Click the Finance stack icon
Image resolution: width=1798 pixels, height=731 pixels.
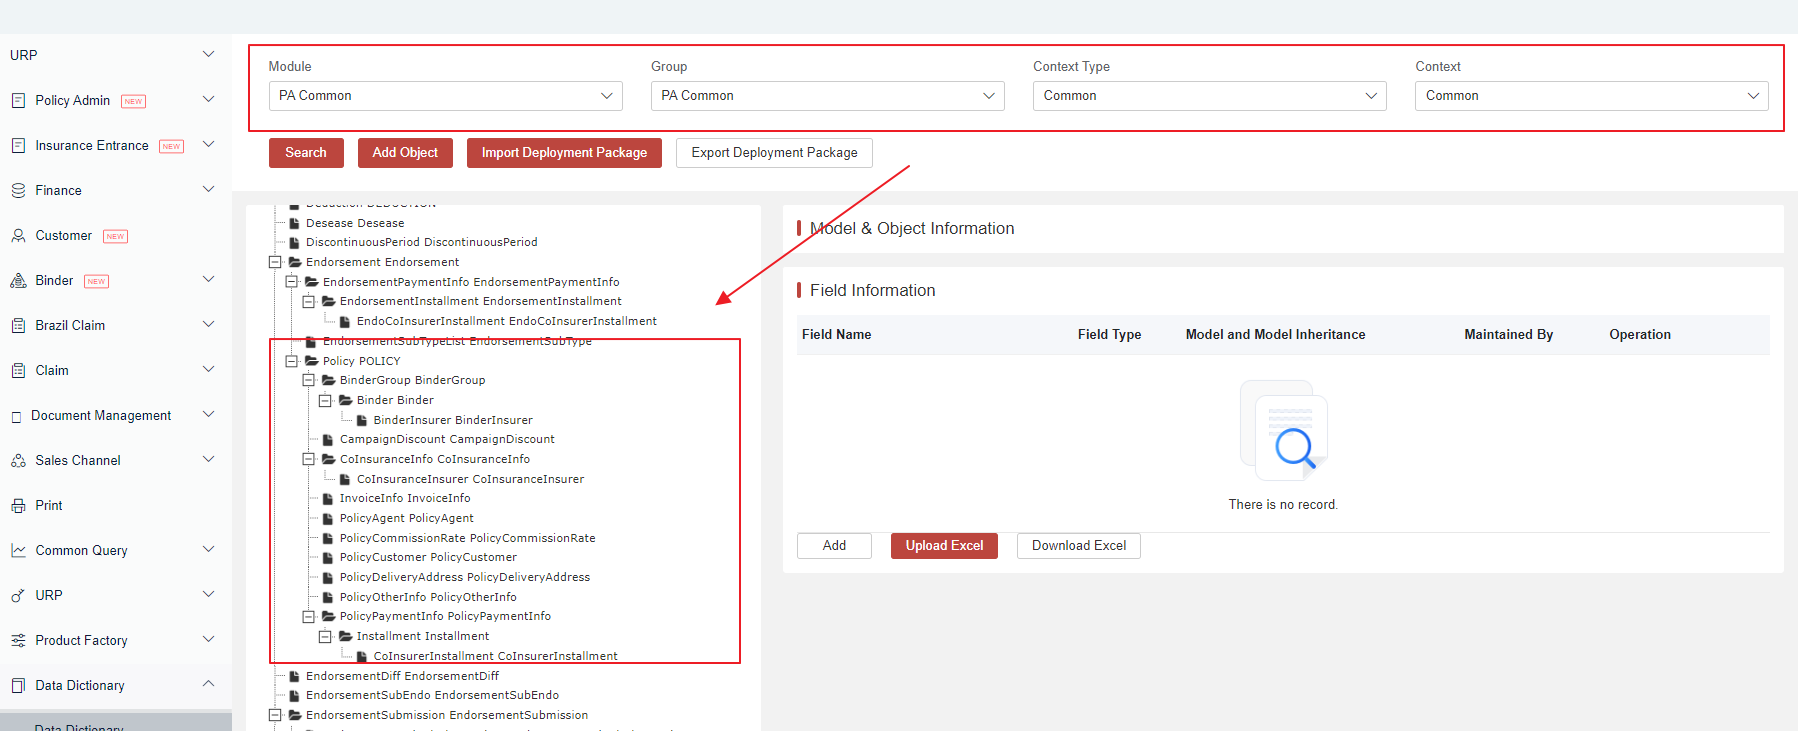[18, 190]
